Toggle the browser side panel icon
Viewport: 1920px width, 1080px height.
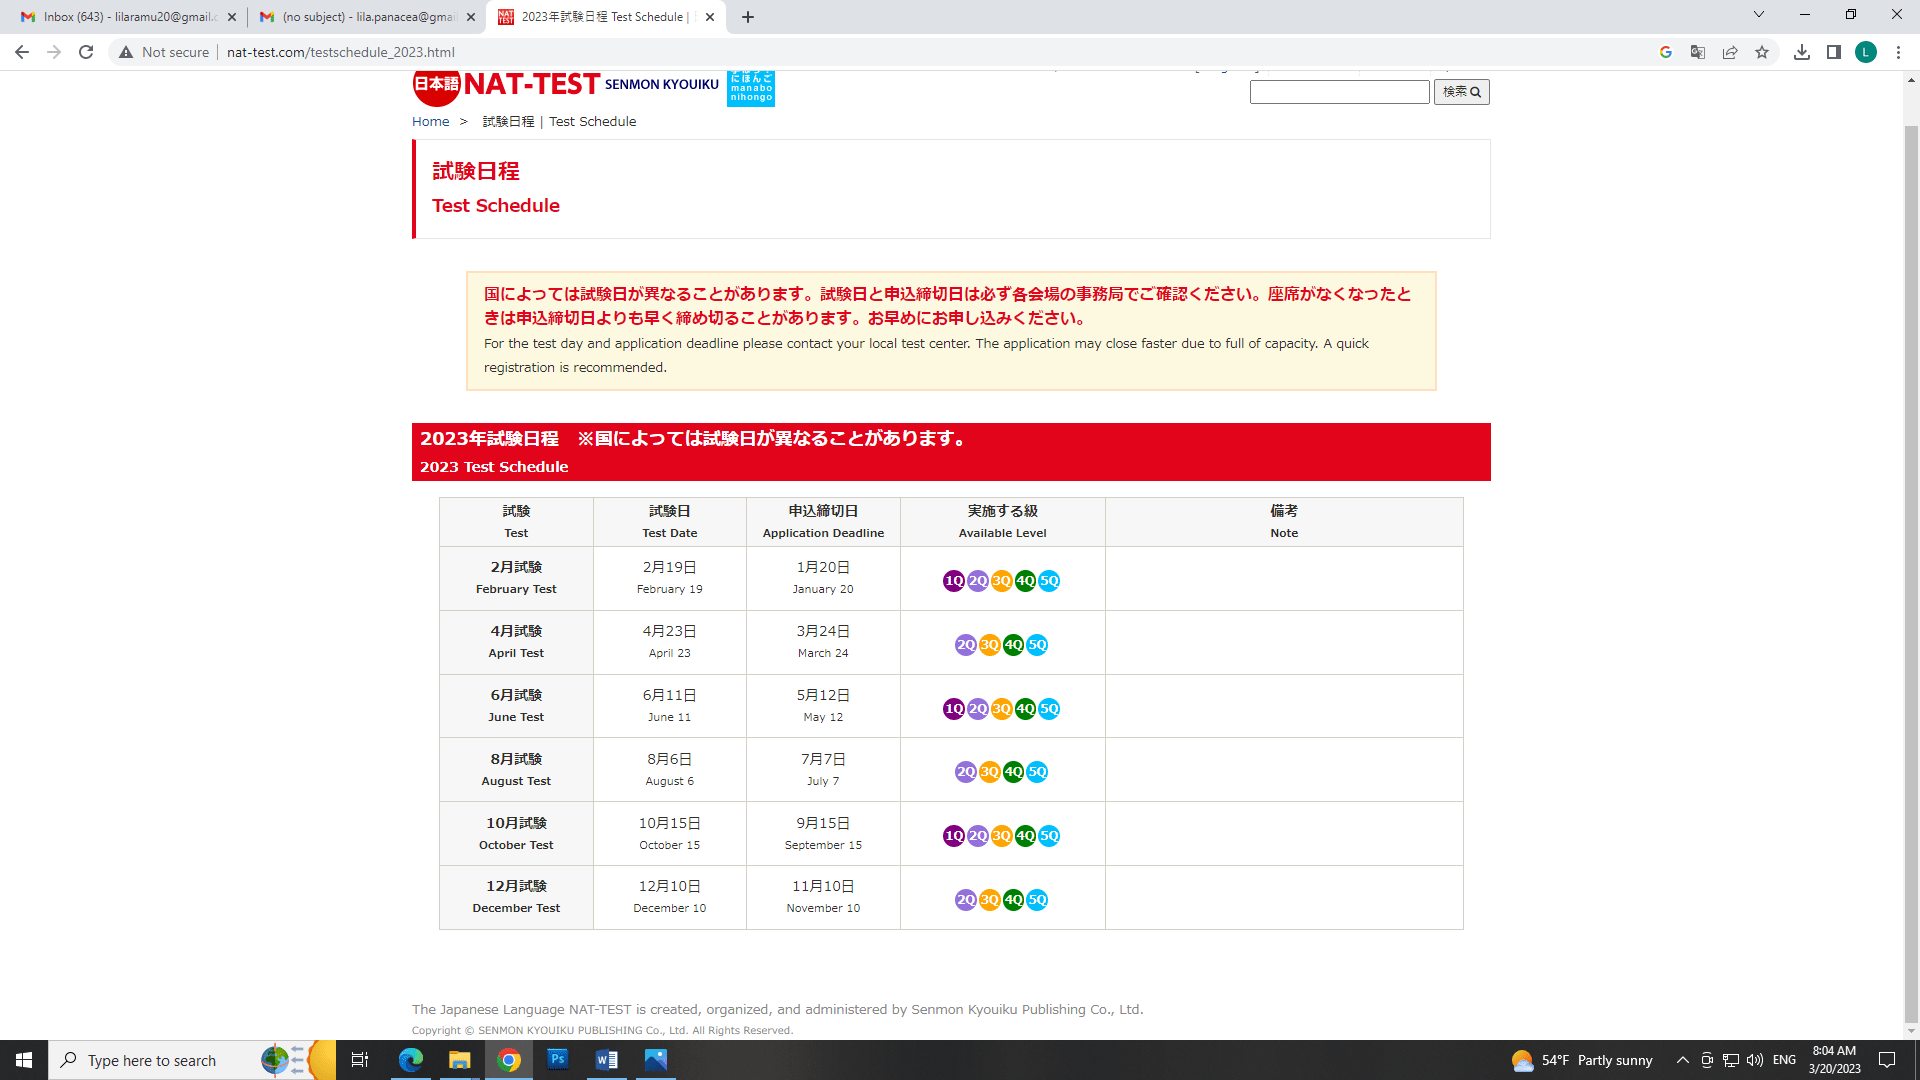coord(1834,52)
